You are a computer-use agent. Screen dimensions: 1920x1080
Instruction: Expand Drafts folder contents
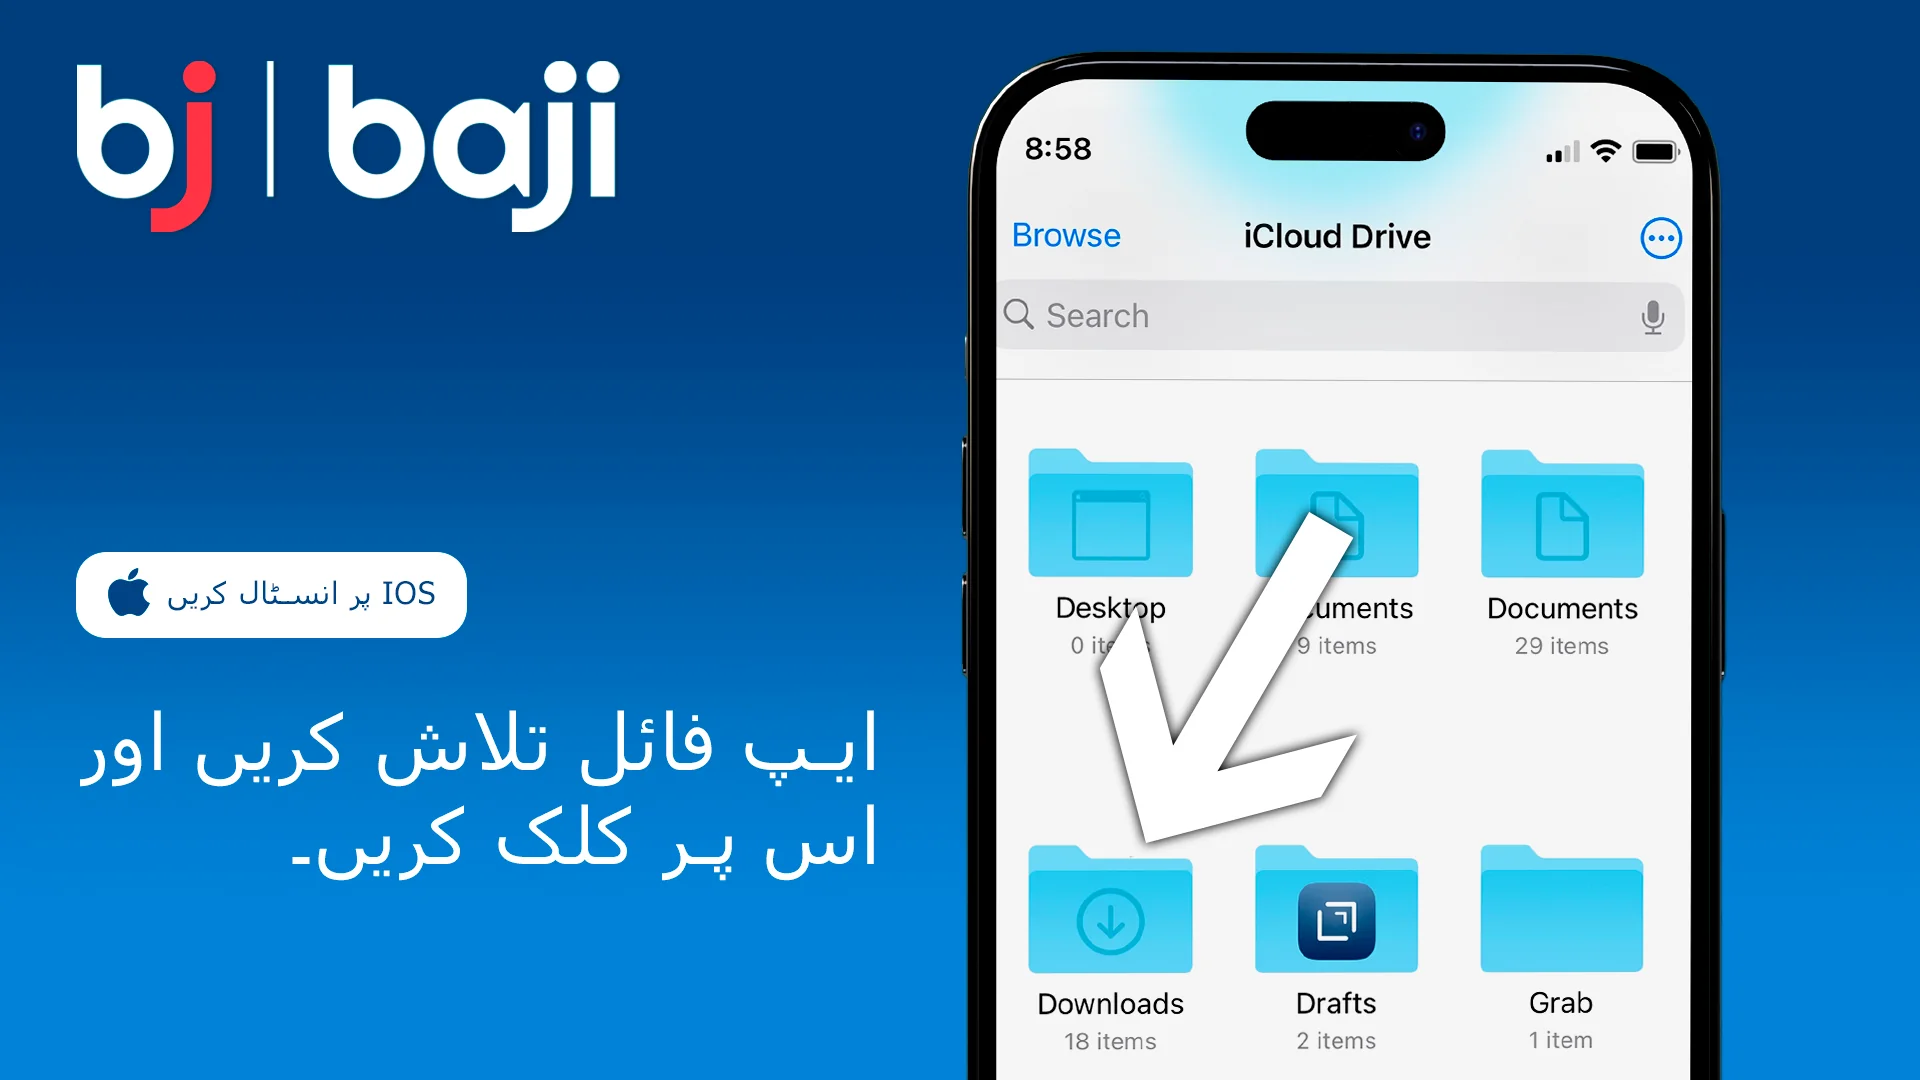pyautogui.click(x=1335, y=914)
